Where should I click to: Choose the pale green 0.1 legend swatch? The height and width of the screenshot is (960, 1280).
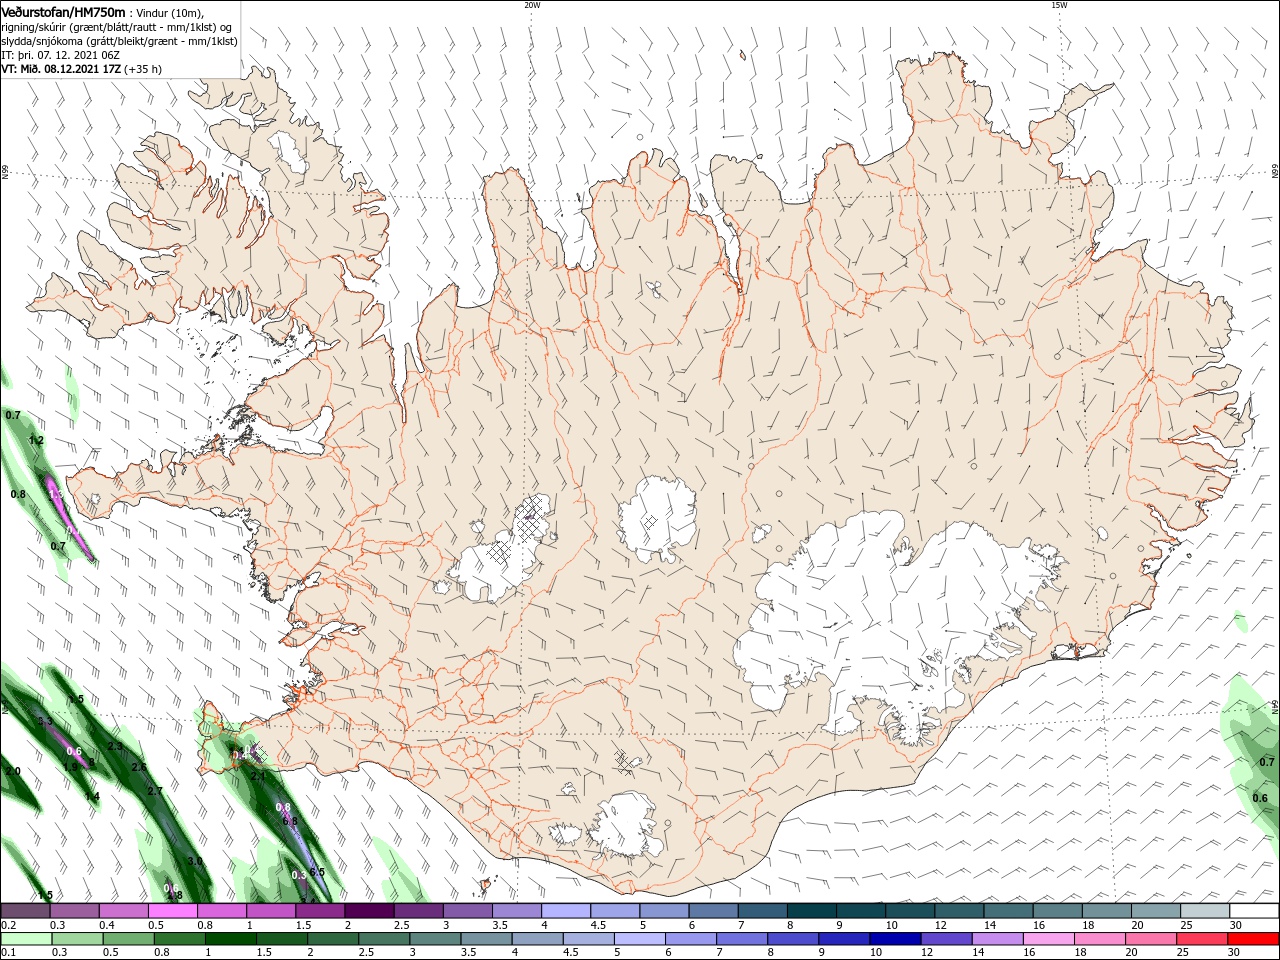[25, 939]
